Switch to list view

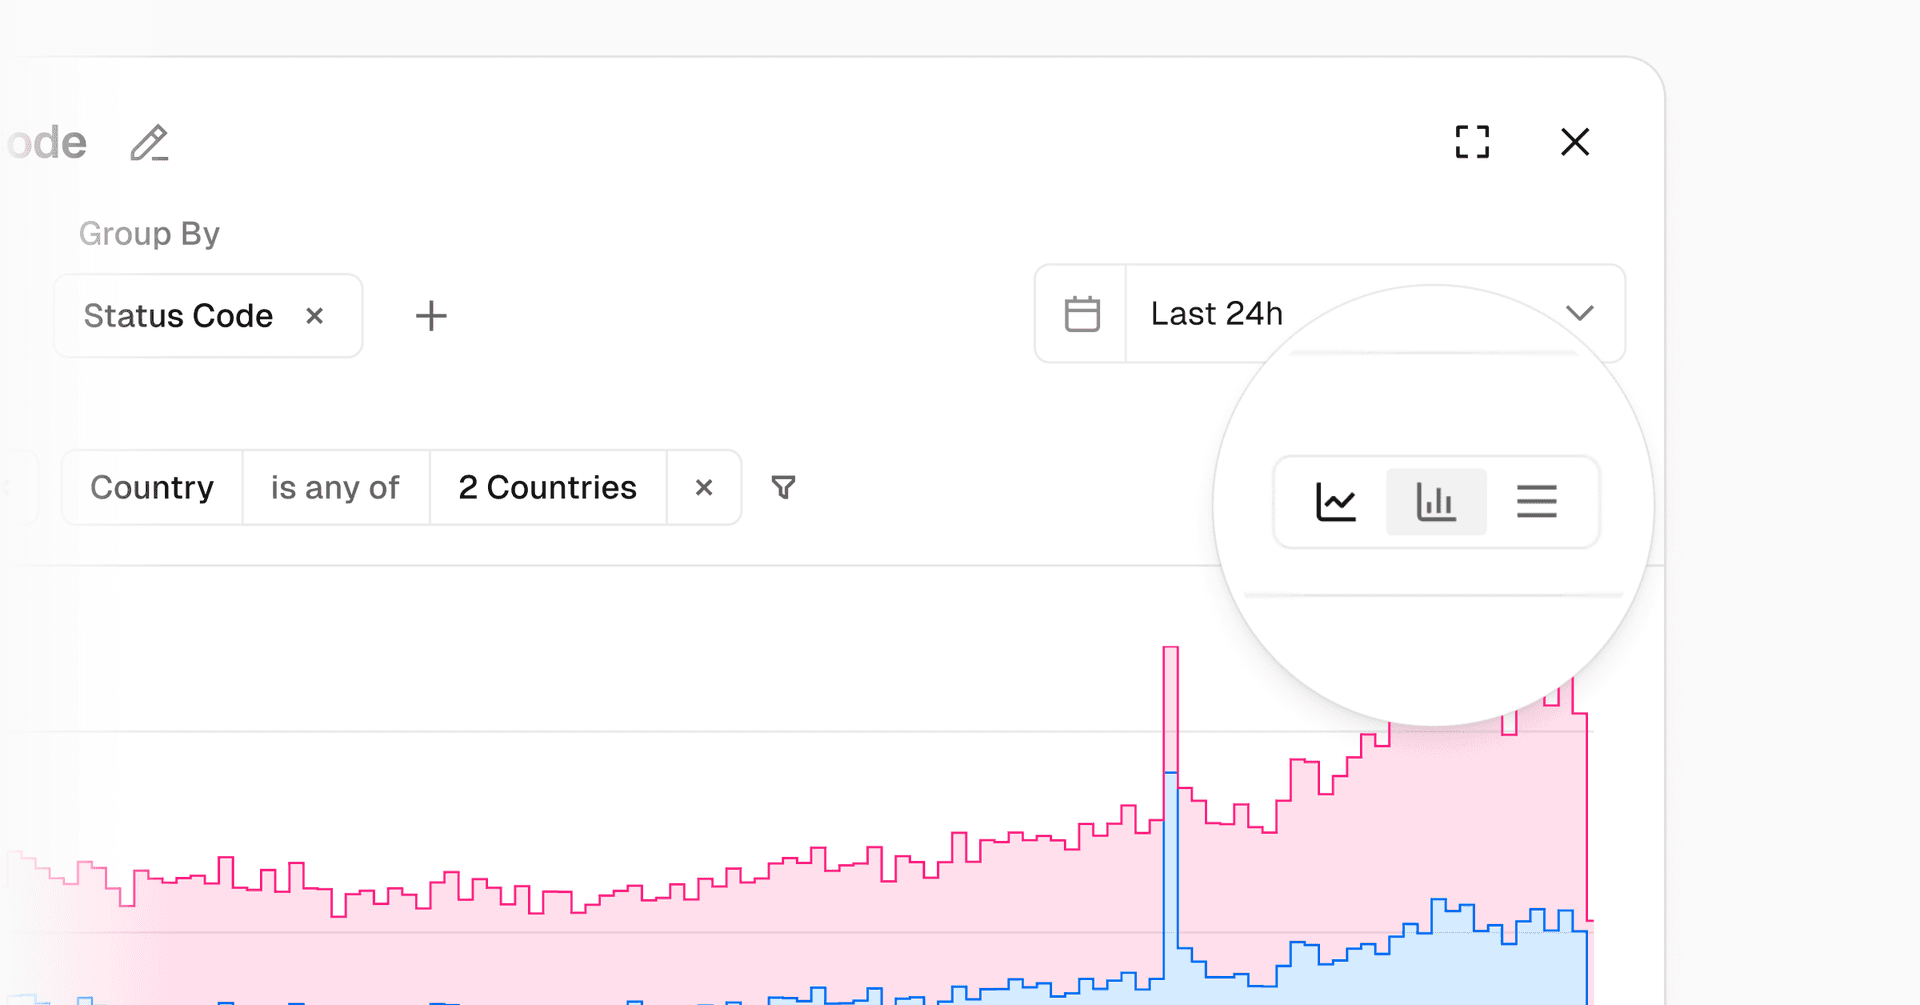pyautogui.click(x=1536, y=502)
